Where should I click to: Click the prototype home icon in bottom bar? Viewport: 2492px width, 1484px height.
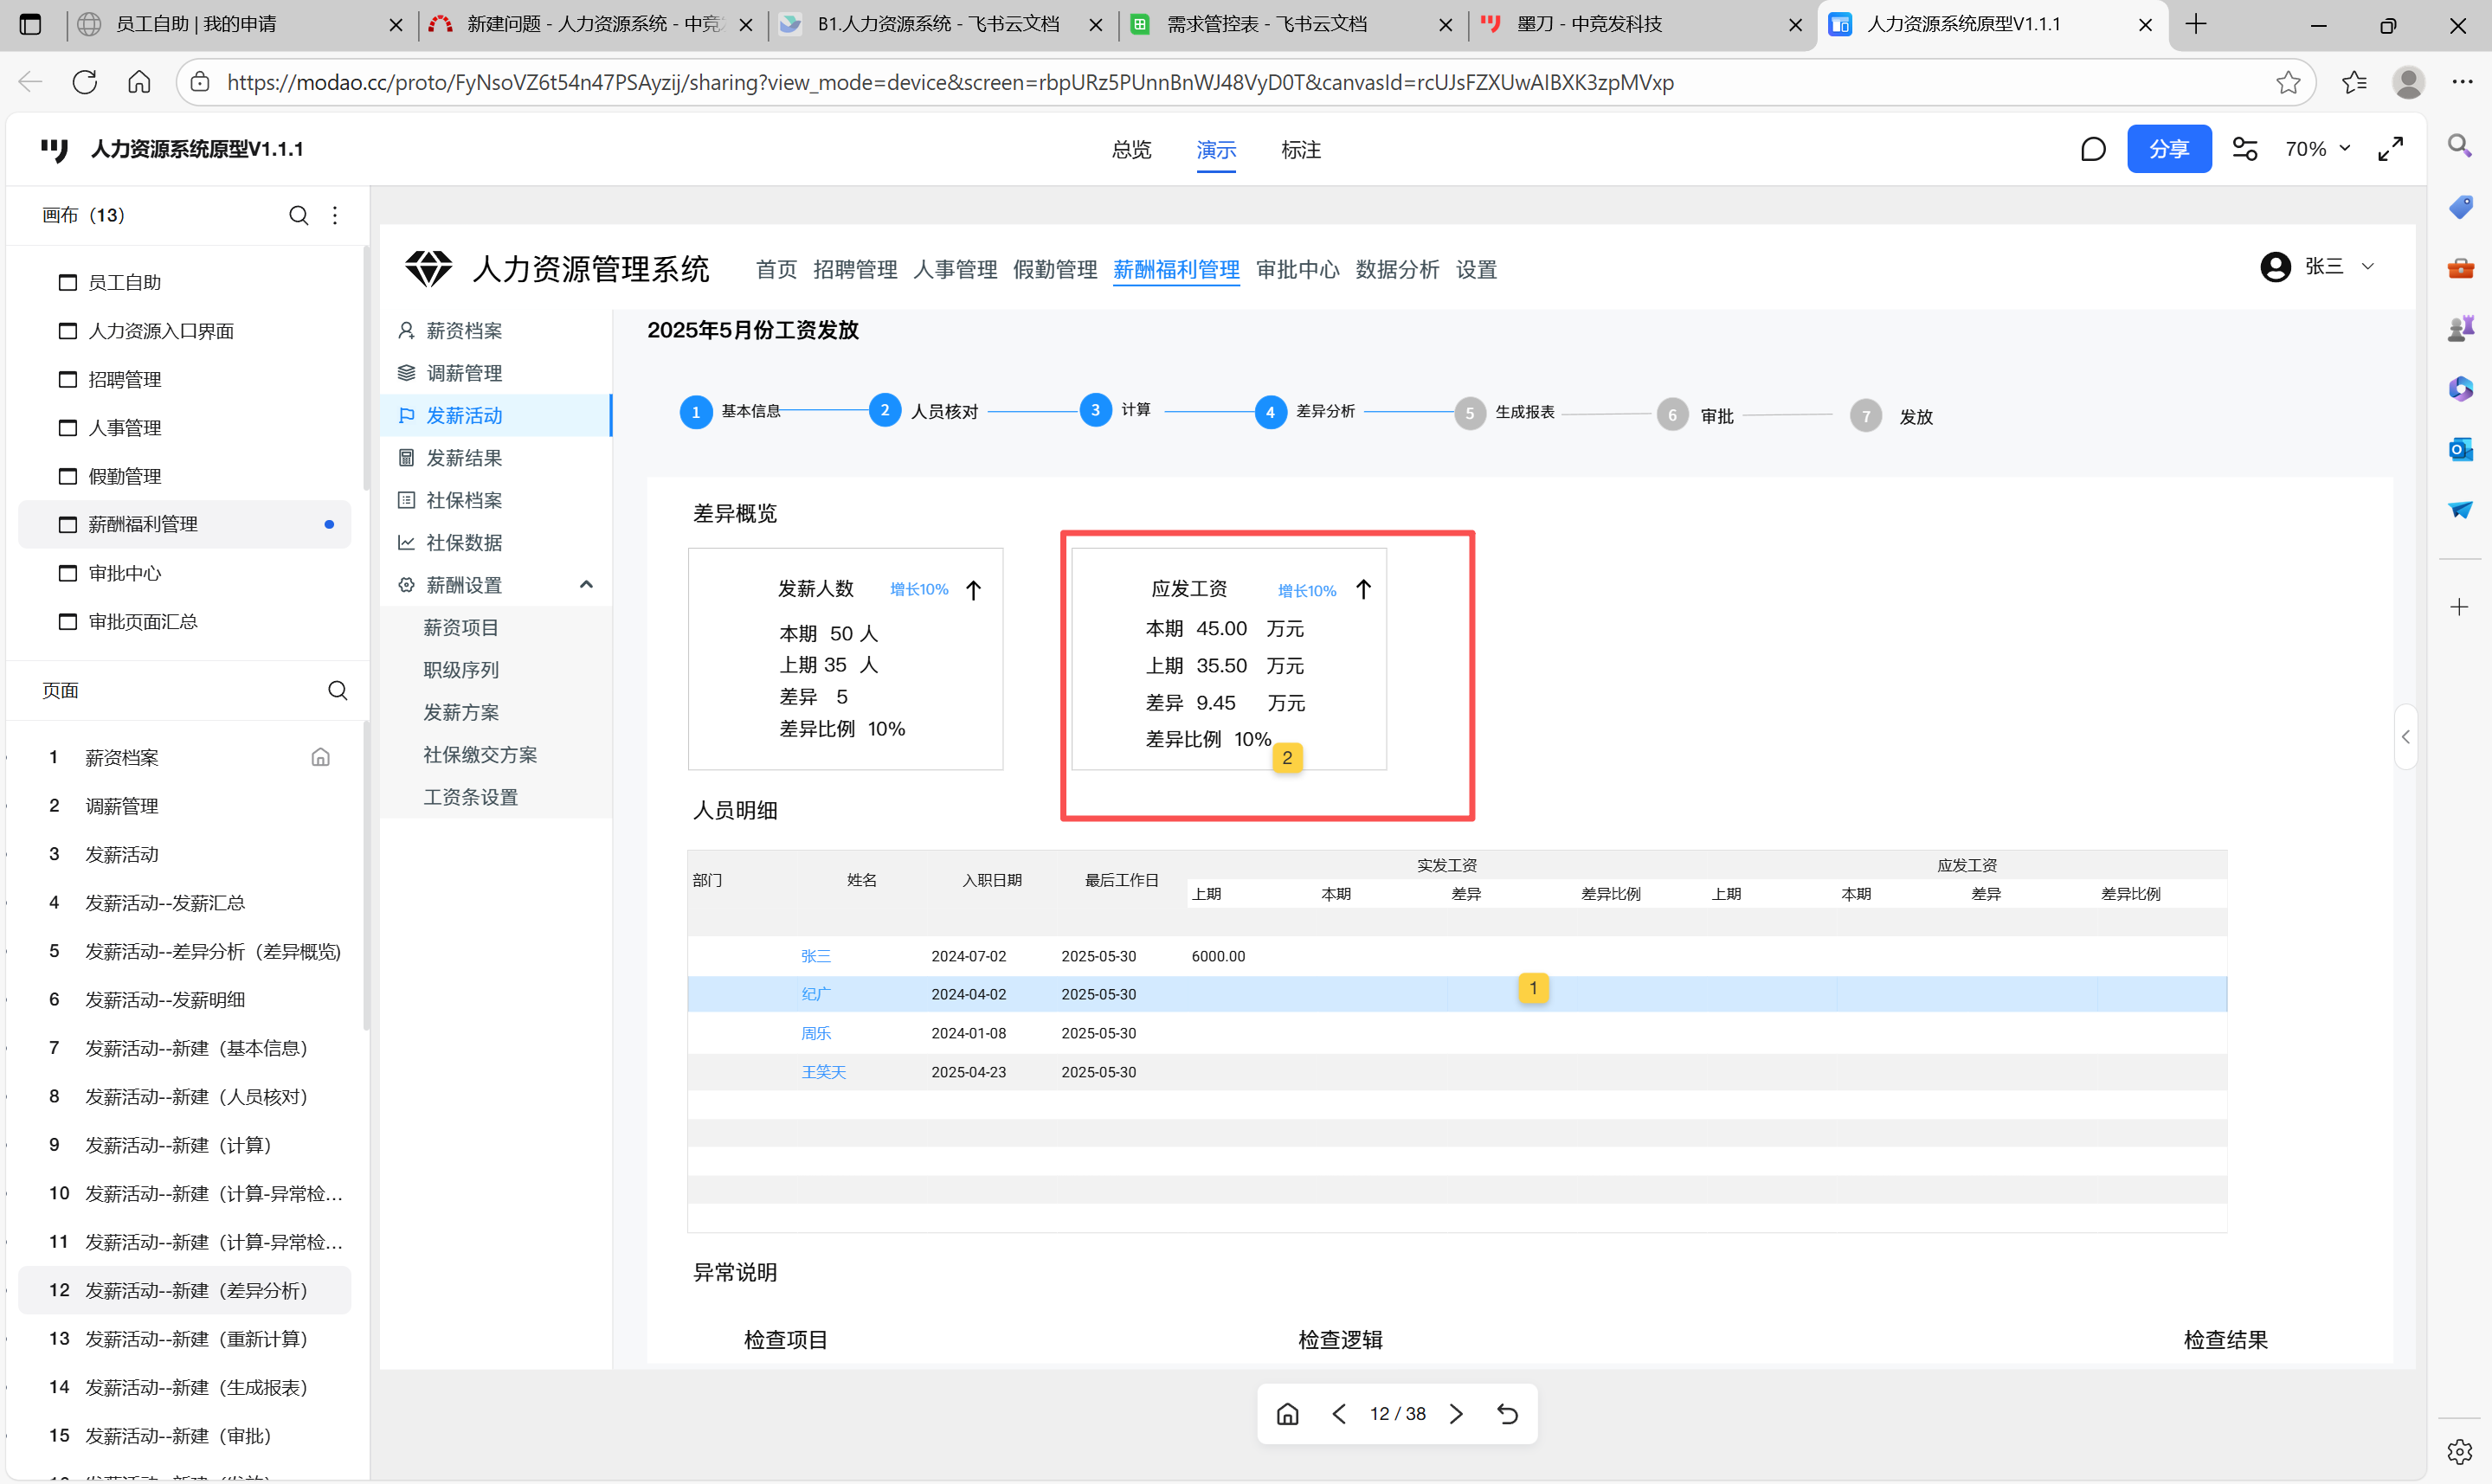click(1287, 1413)
